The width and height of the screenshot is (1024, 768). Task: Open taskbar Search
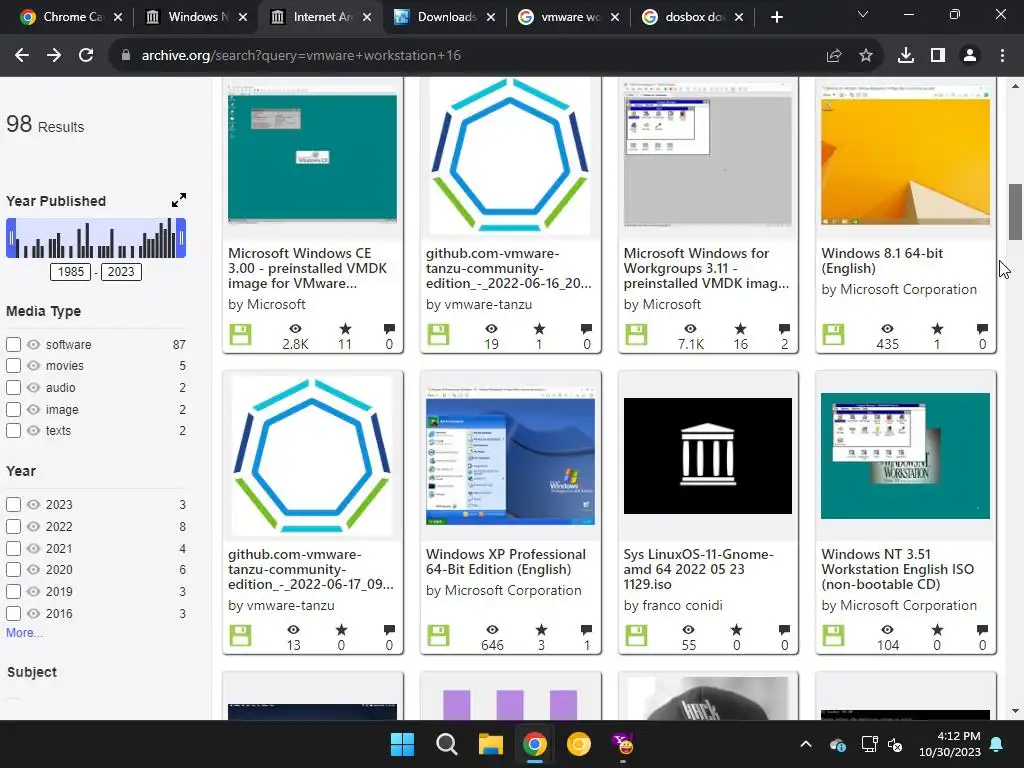447,744
